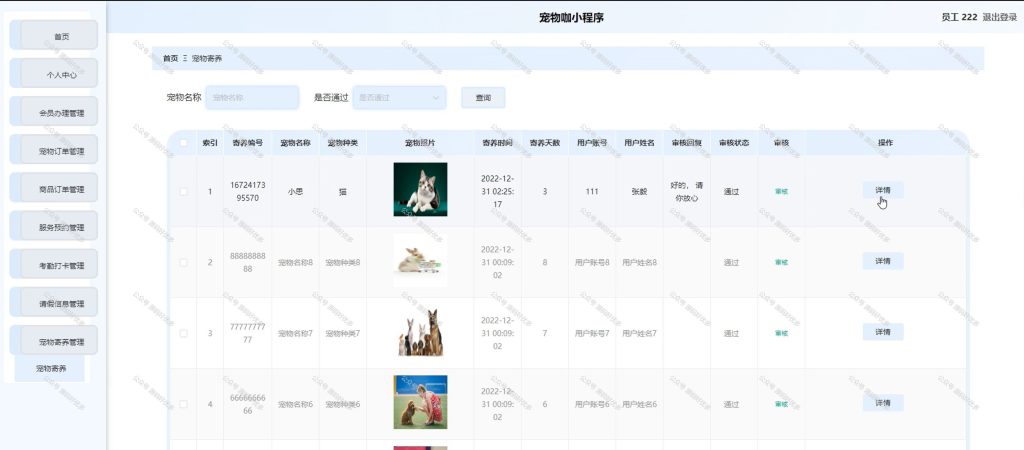Click the 审核状态 column header
Screen dimensions: 1024x450
tap(734, 142)
